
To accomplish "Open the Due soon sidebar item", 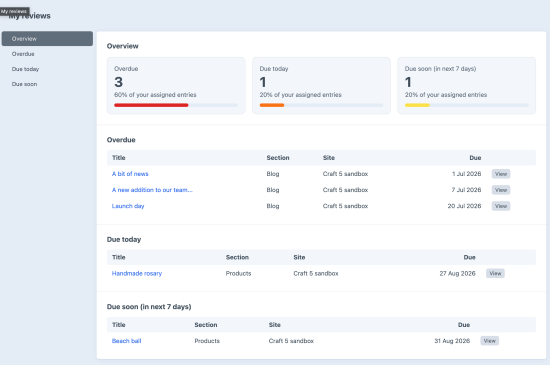I will point(24,84).
